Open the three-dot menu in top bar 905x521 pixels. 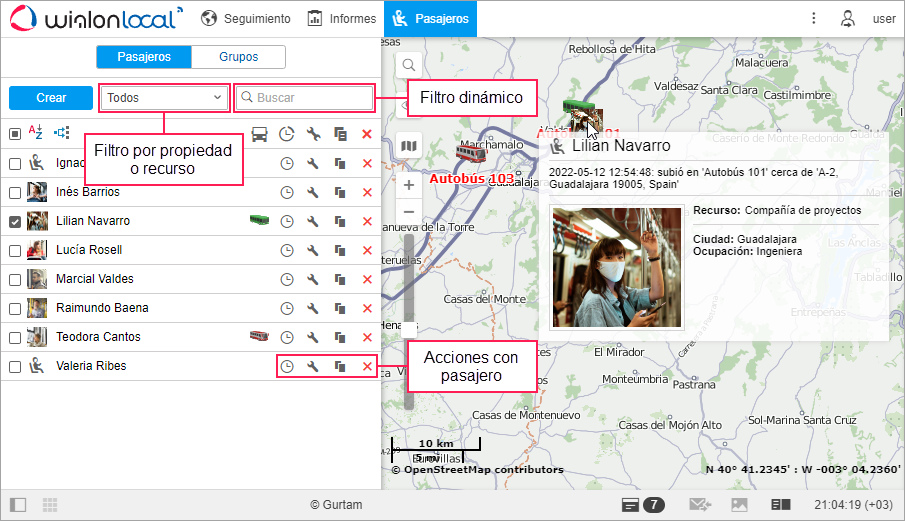pos(814,18)
